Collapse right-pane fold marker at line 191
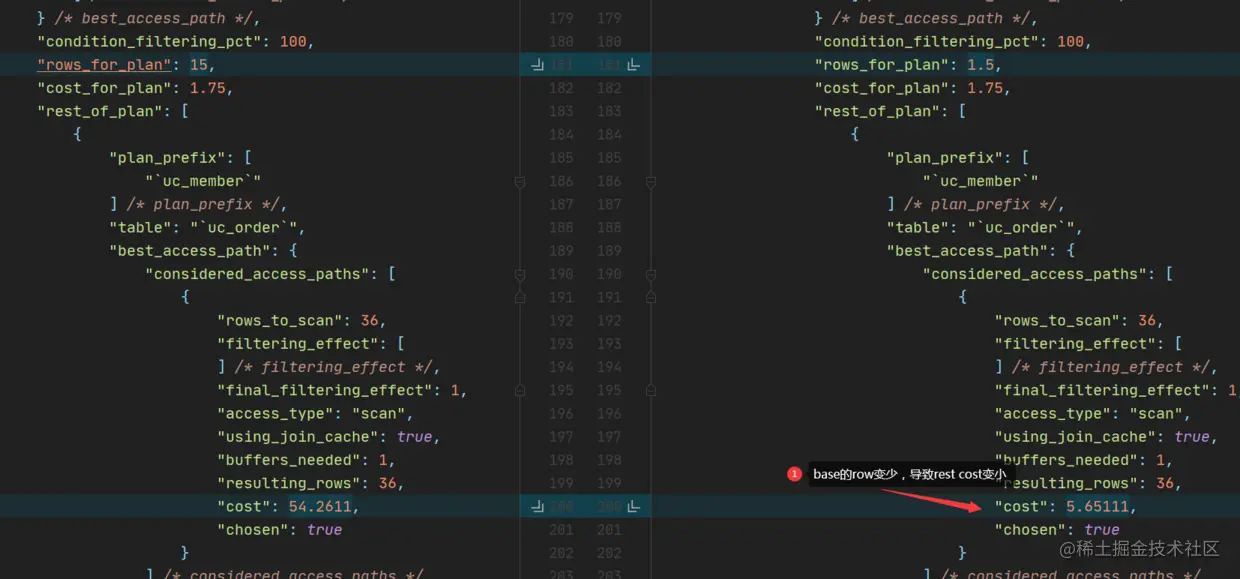The image size is (1240, 579). click(x=651, y=297)
